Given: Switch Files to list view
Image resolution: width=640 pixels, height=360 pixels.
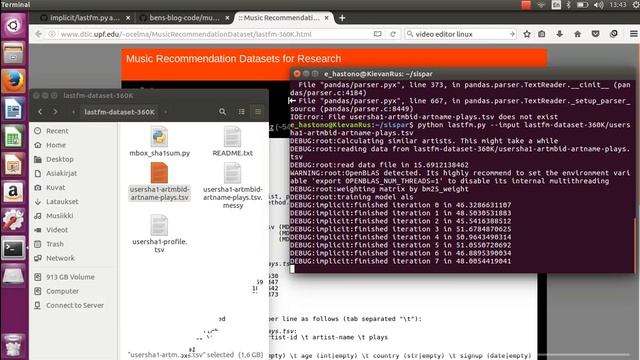Looking at the screenshot, I should coord(242,112).
